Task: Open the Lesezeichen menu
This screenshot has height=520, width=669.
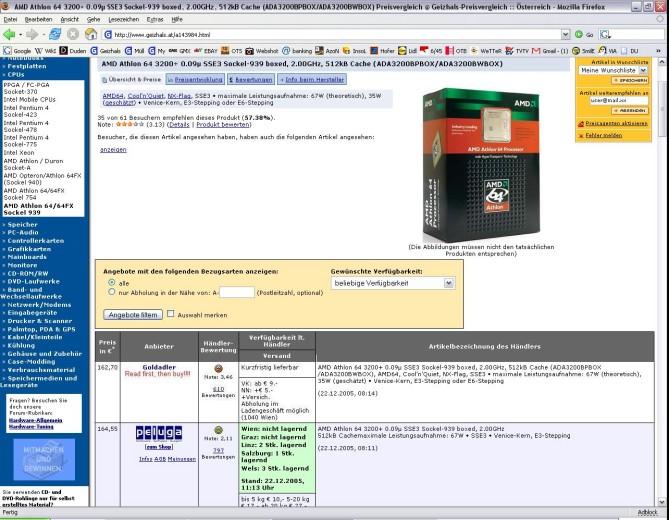Action: click(124, 20)
